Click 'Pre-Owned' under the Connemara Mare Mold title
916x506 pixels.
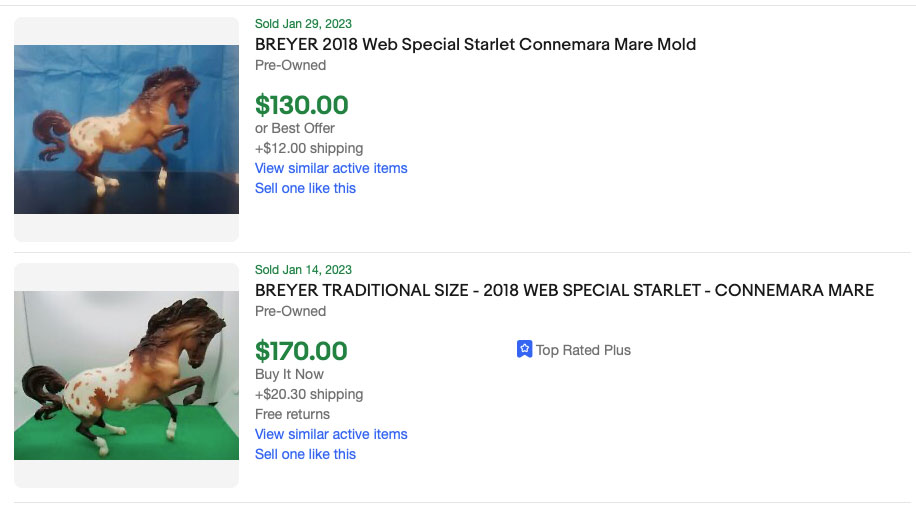click(290, 65)
